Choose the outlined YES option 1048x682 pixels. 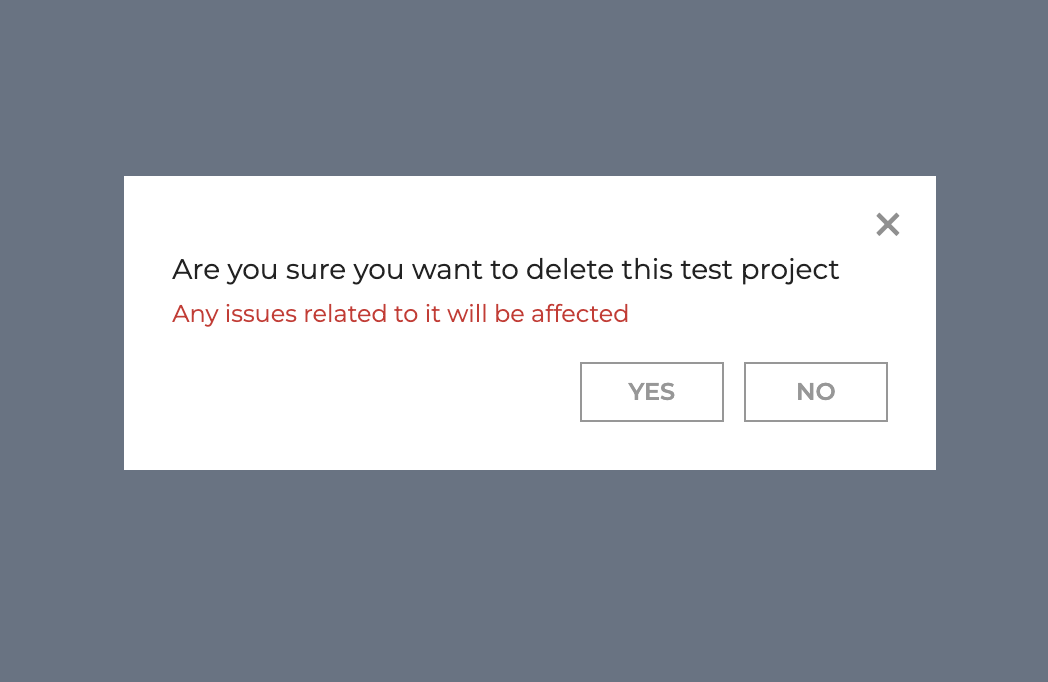click(652, 392)
